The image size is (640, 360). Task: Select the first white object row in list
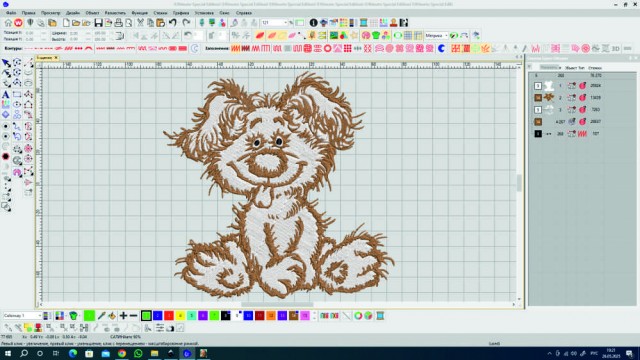click(582, 86)
